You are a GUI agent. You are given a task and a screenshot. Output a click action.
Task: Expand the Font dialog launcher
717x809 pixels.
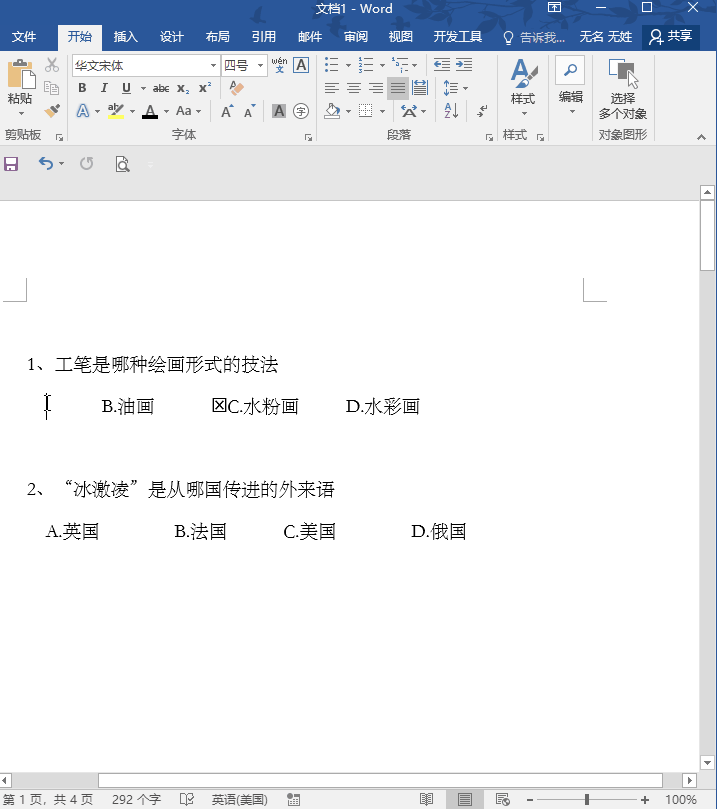[308, 137]
